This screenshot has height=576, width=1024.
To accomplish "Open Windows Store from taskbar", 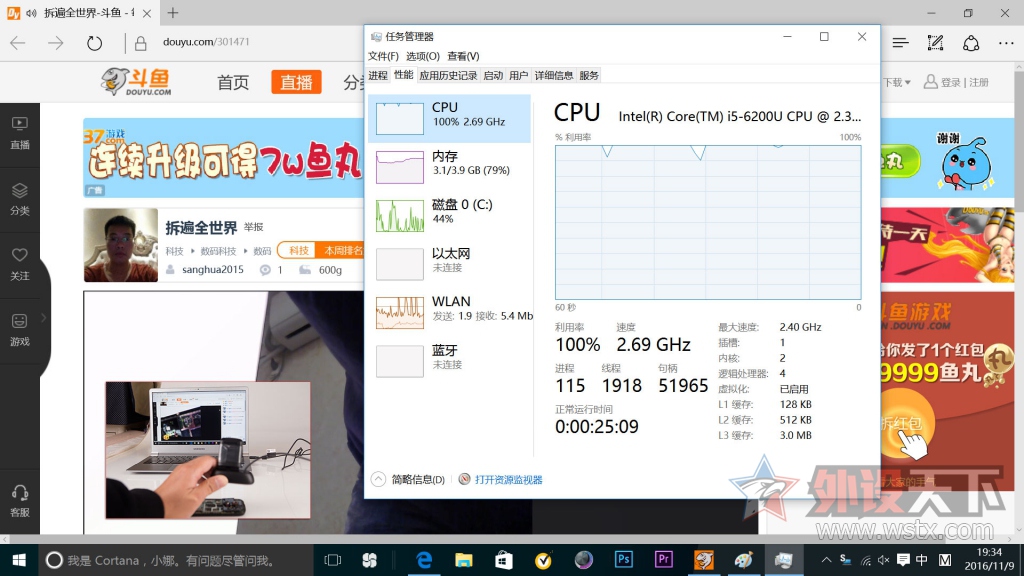I will point(504,560).
